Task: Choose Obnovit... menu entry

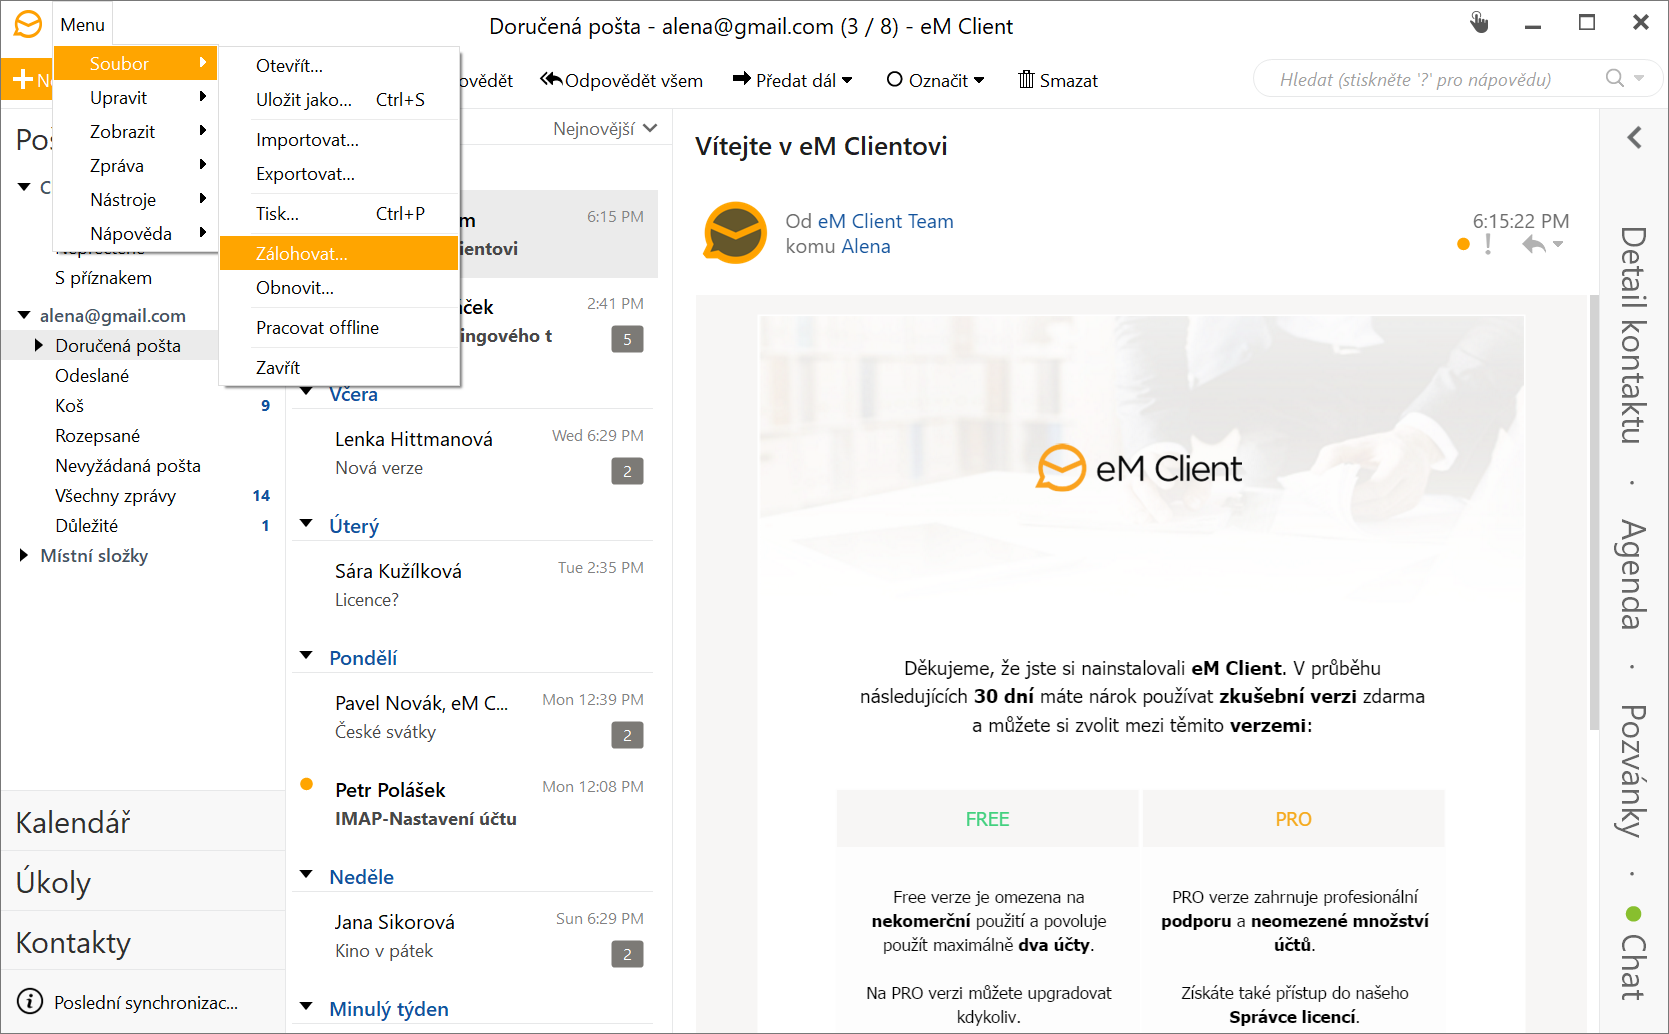Action: [x=339, y=287]
